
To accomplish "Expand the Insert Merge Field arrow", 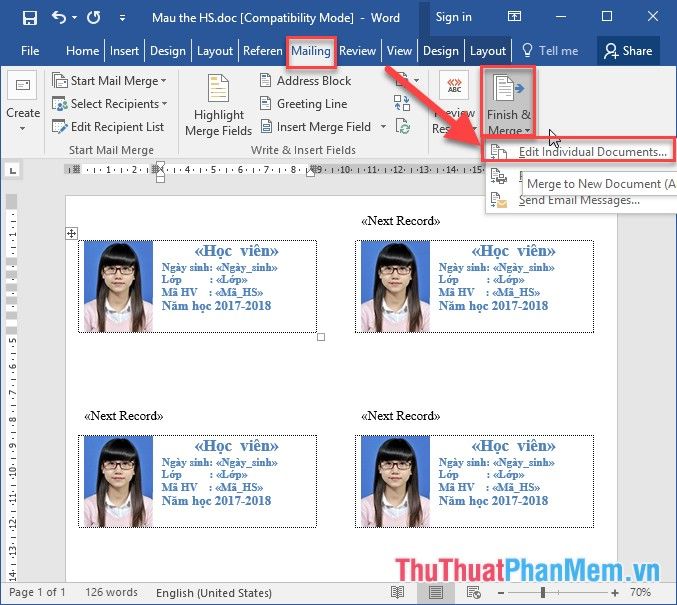I will [381, 127].
